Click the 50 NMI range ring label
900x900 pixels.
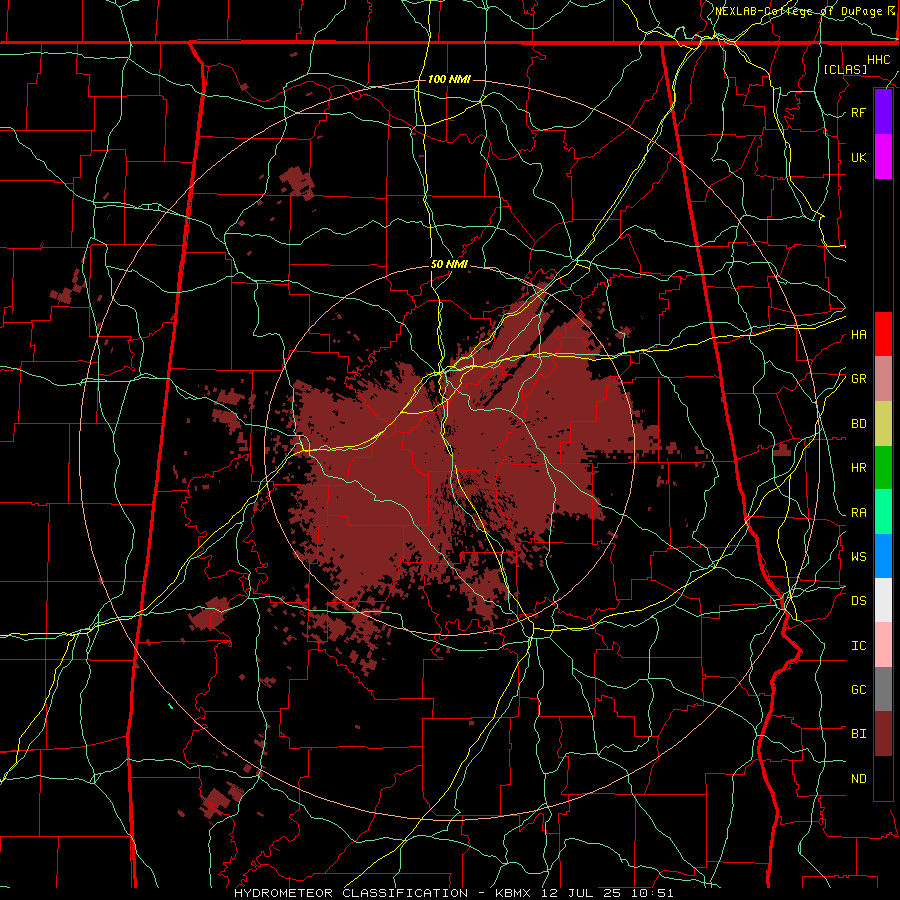(x=449, y=265)
